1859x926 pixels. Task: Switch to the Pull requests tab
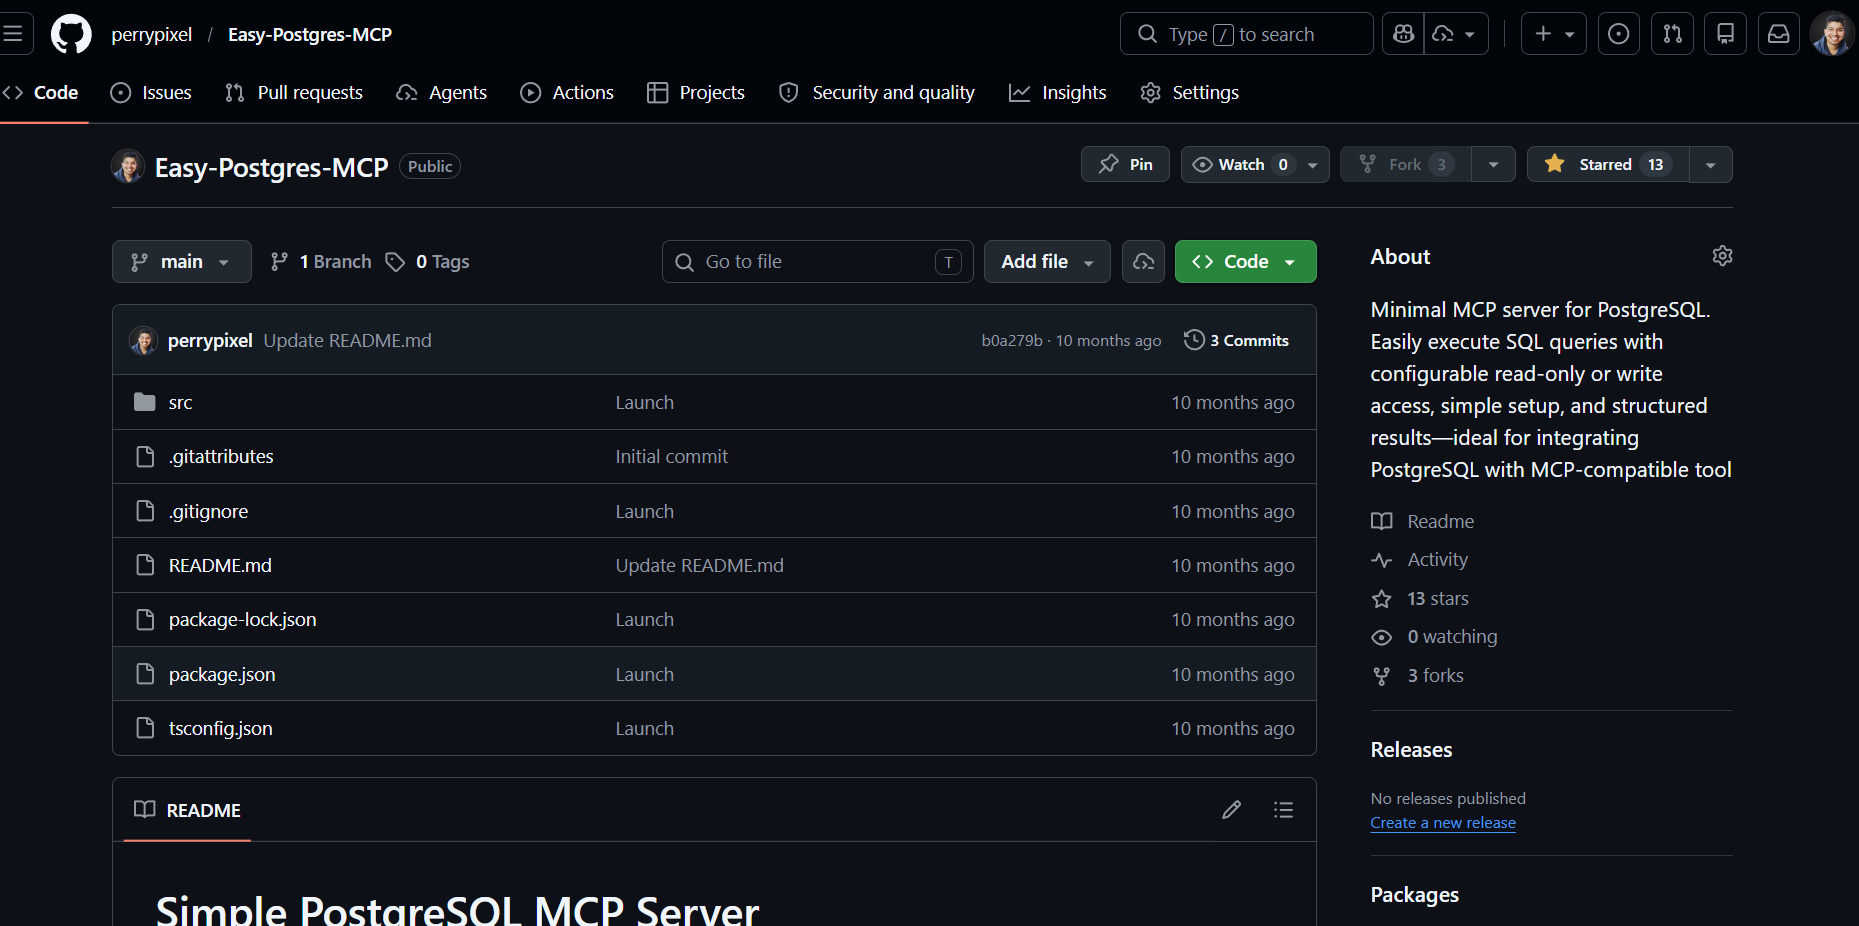pyautogui.click(x=294, y=92)
